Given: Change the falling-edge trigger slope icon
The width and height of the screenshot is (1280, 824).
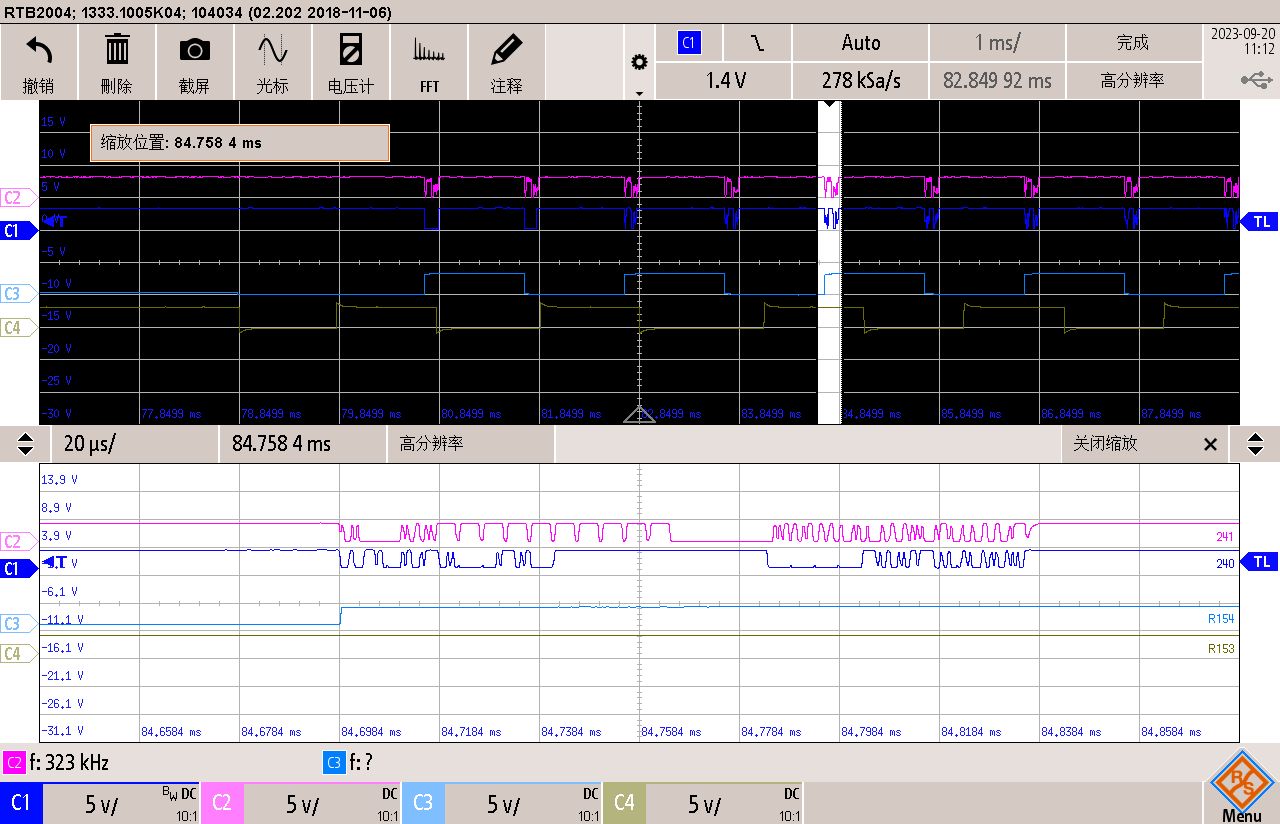Looking at the screenshot, I should click(x=758, y=43).
